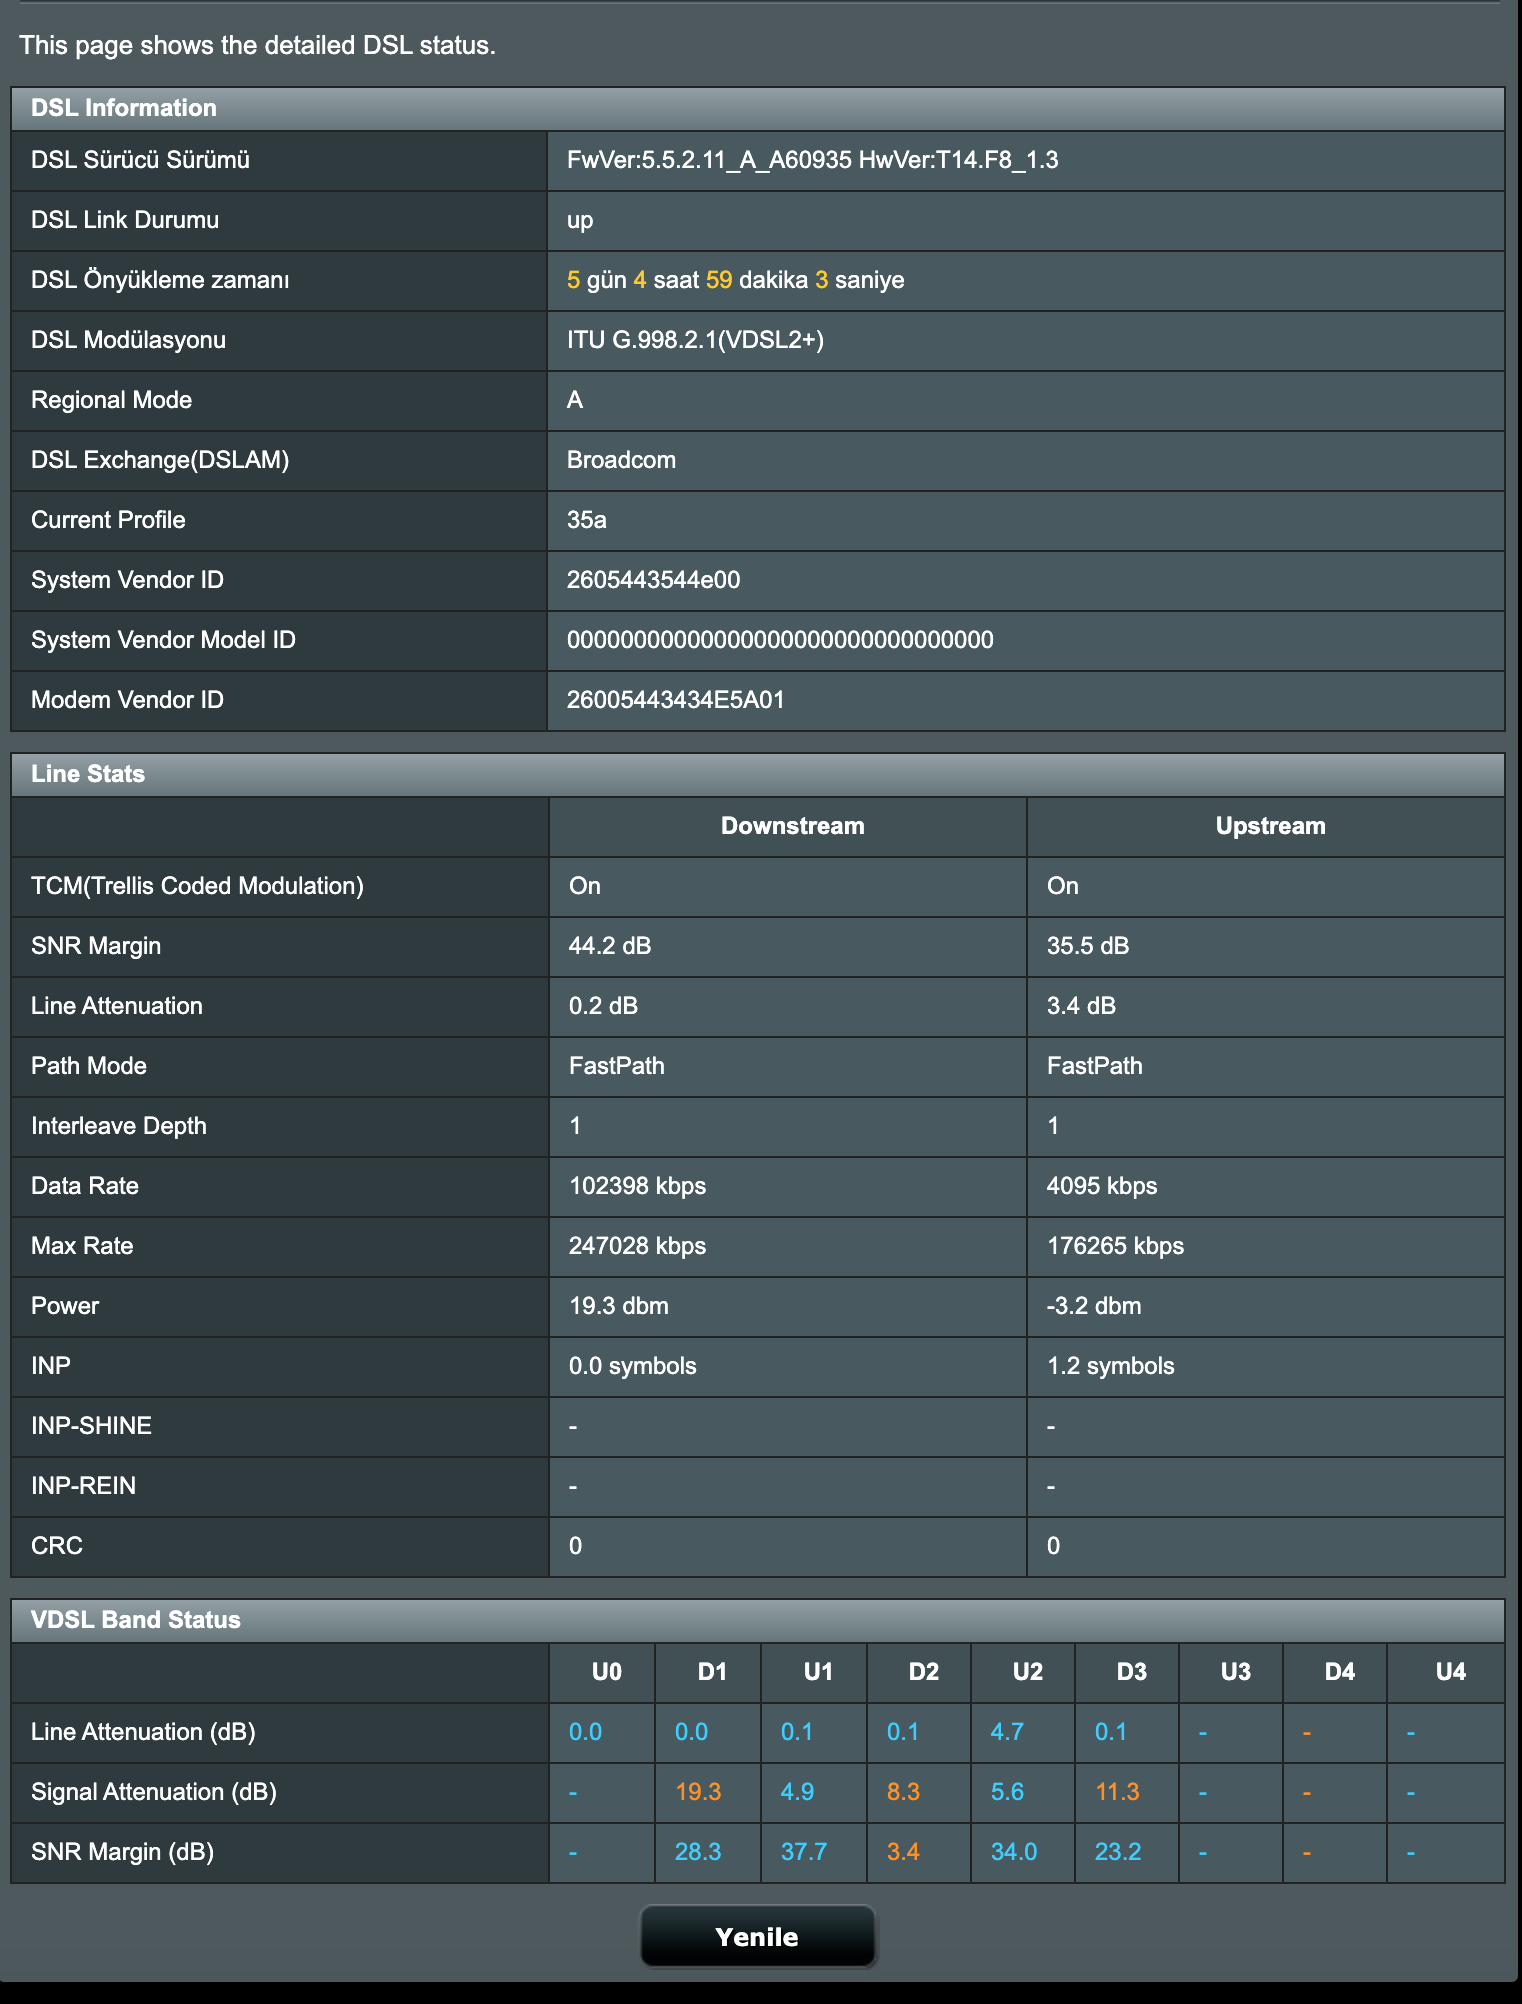Click the Upstream column header
Image resolution: width=1522 pixels, height=2004 pixels.
1270,826
